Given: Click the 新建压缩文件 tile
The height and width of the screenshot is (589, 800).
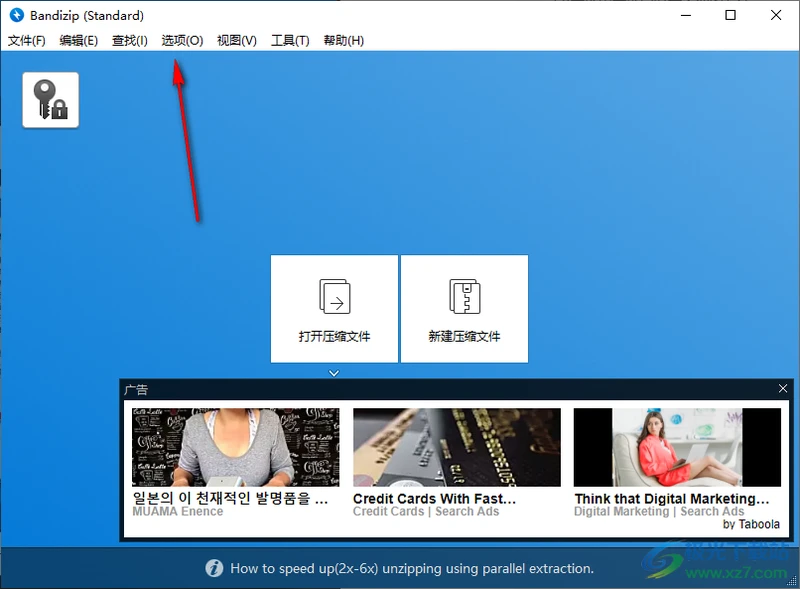Looking at the screenshot, I should click(x=464, y=309).
